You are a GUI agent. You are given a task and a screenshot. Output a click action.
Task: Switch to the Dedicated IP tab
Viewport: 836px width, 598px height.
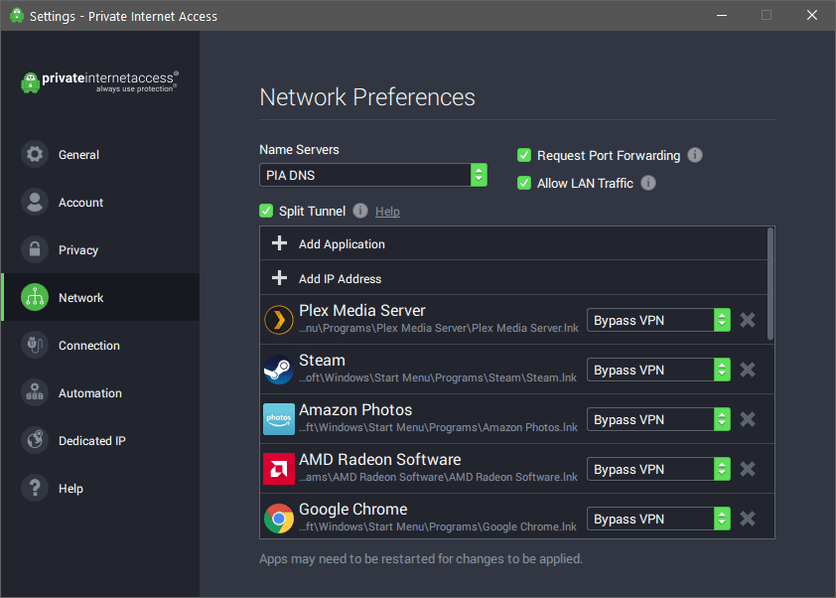92,441
